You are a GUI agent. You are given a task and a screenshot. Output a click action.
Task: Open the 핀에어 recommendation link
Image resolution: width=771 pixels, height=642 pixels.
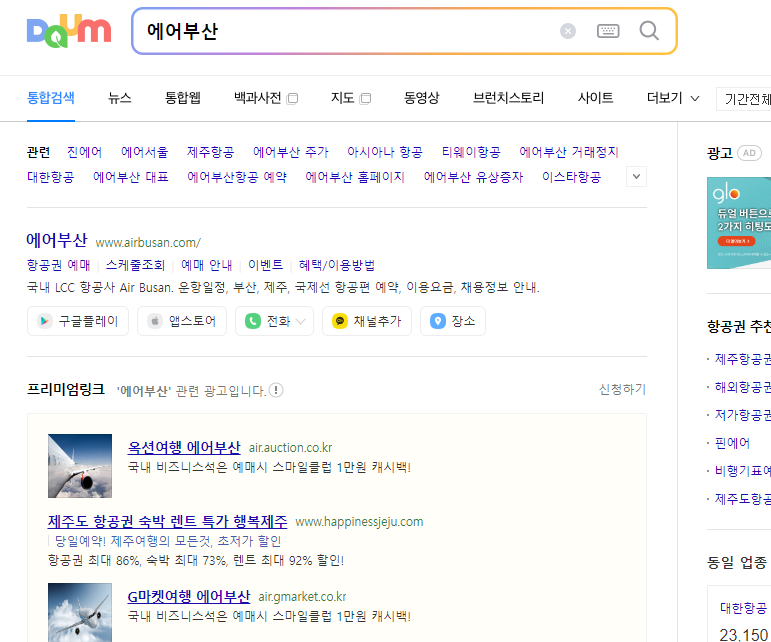click(x=732, y=443)
